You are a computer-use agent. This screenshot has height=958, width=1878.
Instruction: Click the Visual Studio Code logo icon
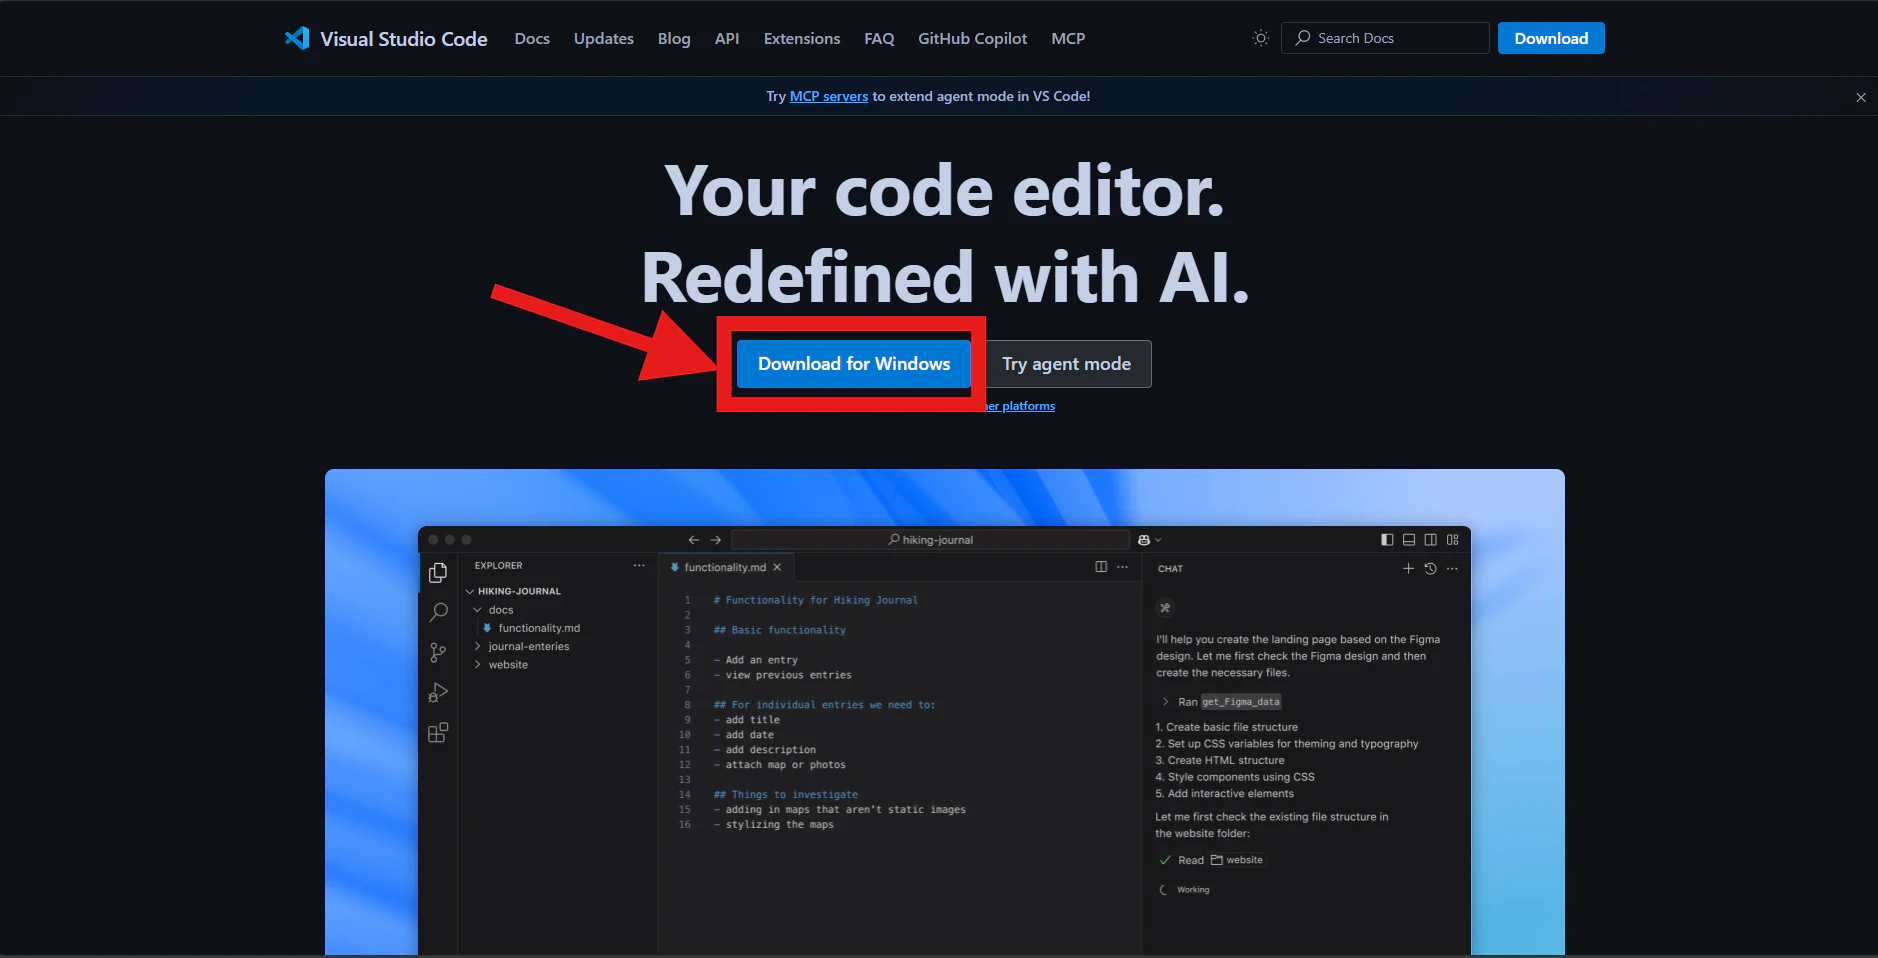pos(297,38)
